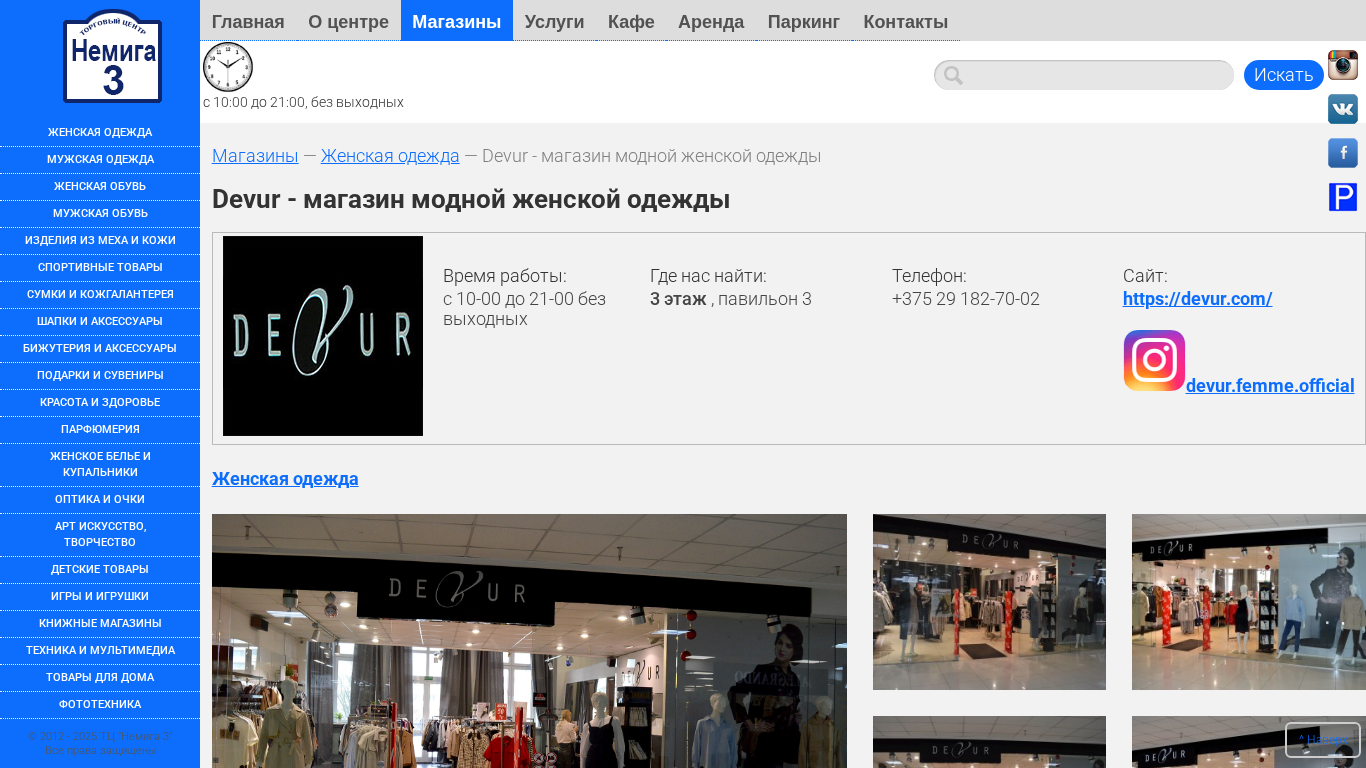Open СПОРТИВНЫЕ ТОВАРЫ category

[x=100, y=268]
